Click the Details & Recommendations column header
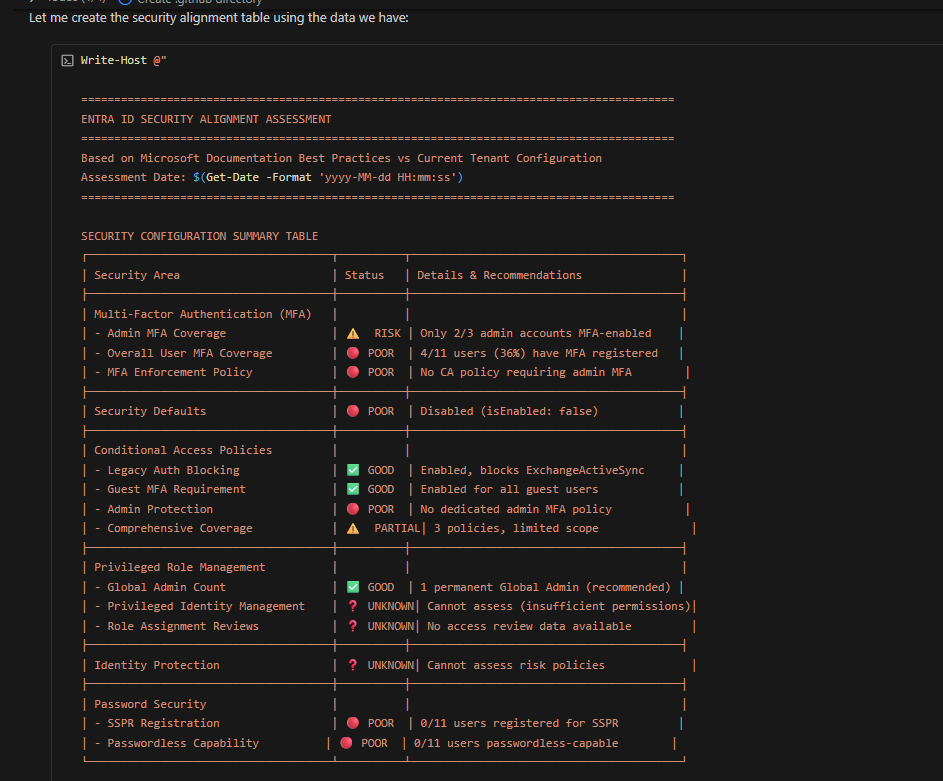This screenshot has height=781, width=943. (x=499, y=275)
